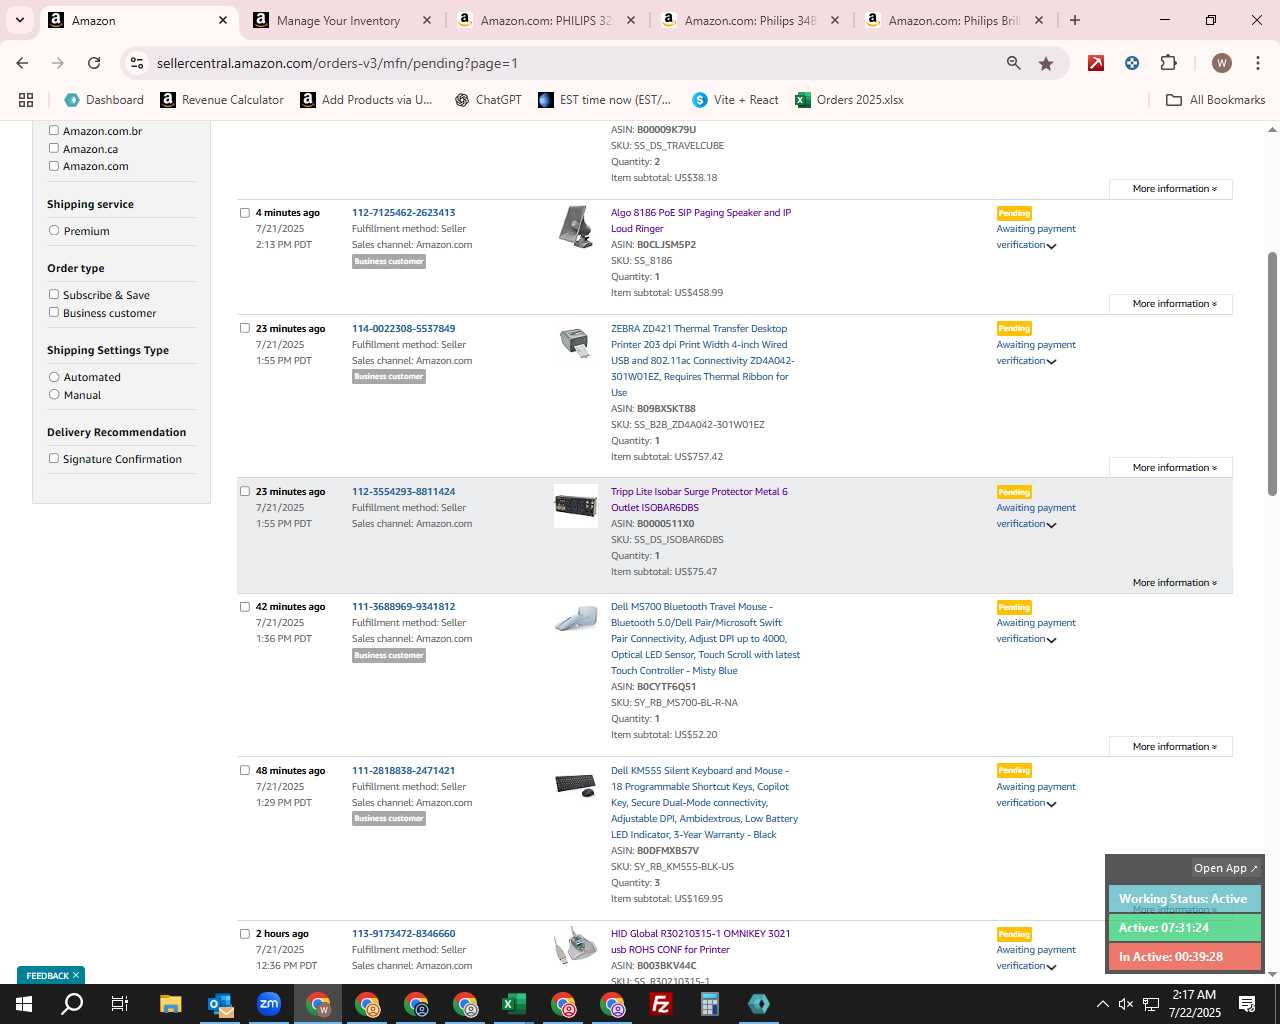Switch to Amazon.com: PHILIPS 32 tab

pyautogui.click(x=545, y=20)
